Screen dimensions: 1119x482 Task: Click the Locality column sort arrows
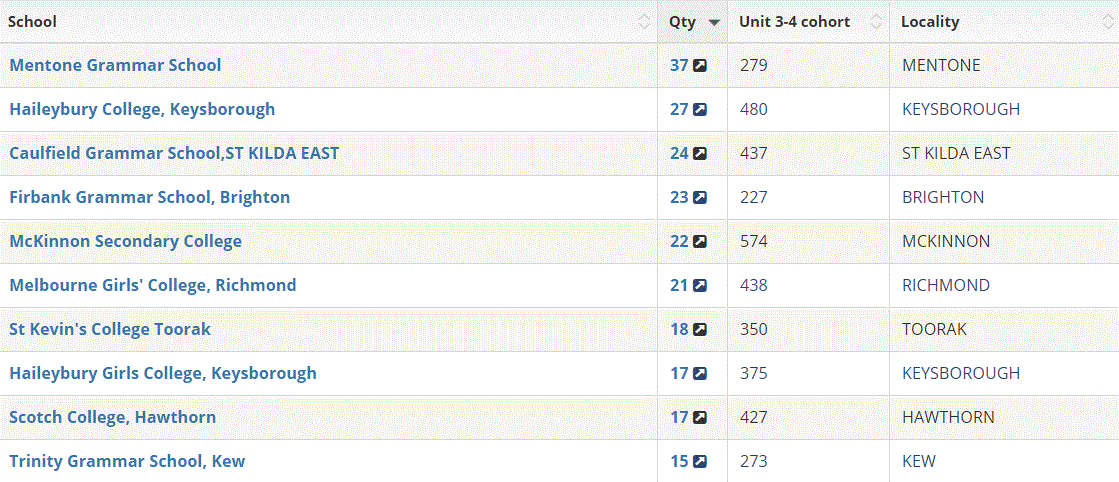pyautogui.click(x=1106, y=22)
